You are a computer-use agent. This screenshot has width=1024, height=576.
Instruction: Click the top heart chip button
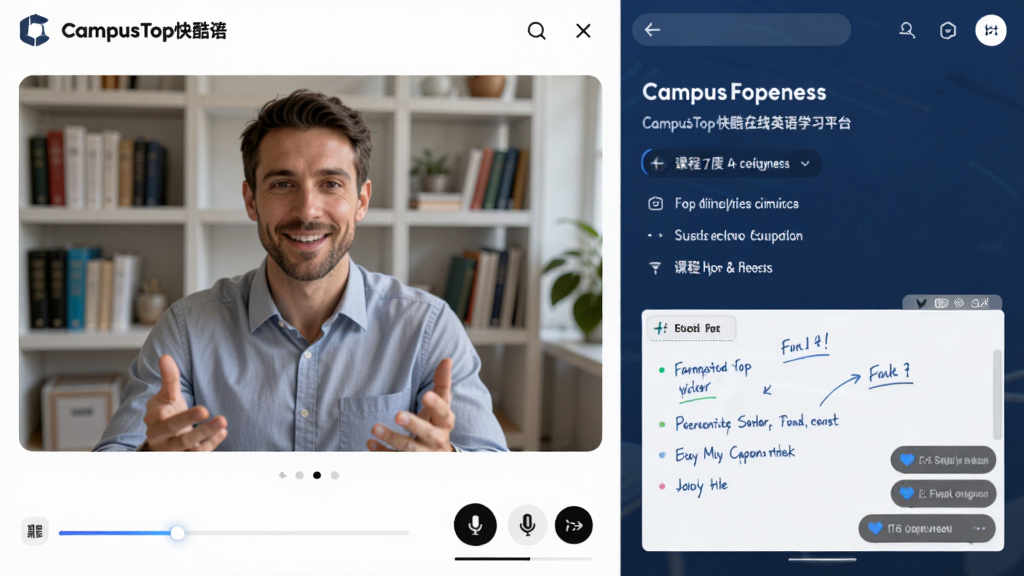pos(943,460)
